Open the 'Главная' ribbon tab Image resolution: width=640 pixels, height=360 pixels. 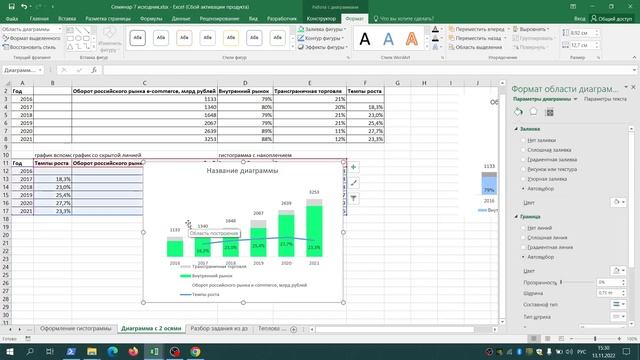click(39, 18)
